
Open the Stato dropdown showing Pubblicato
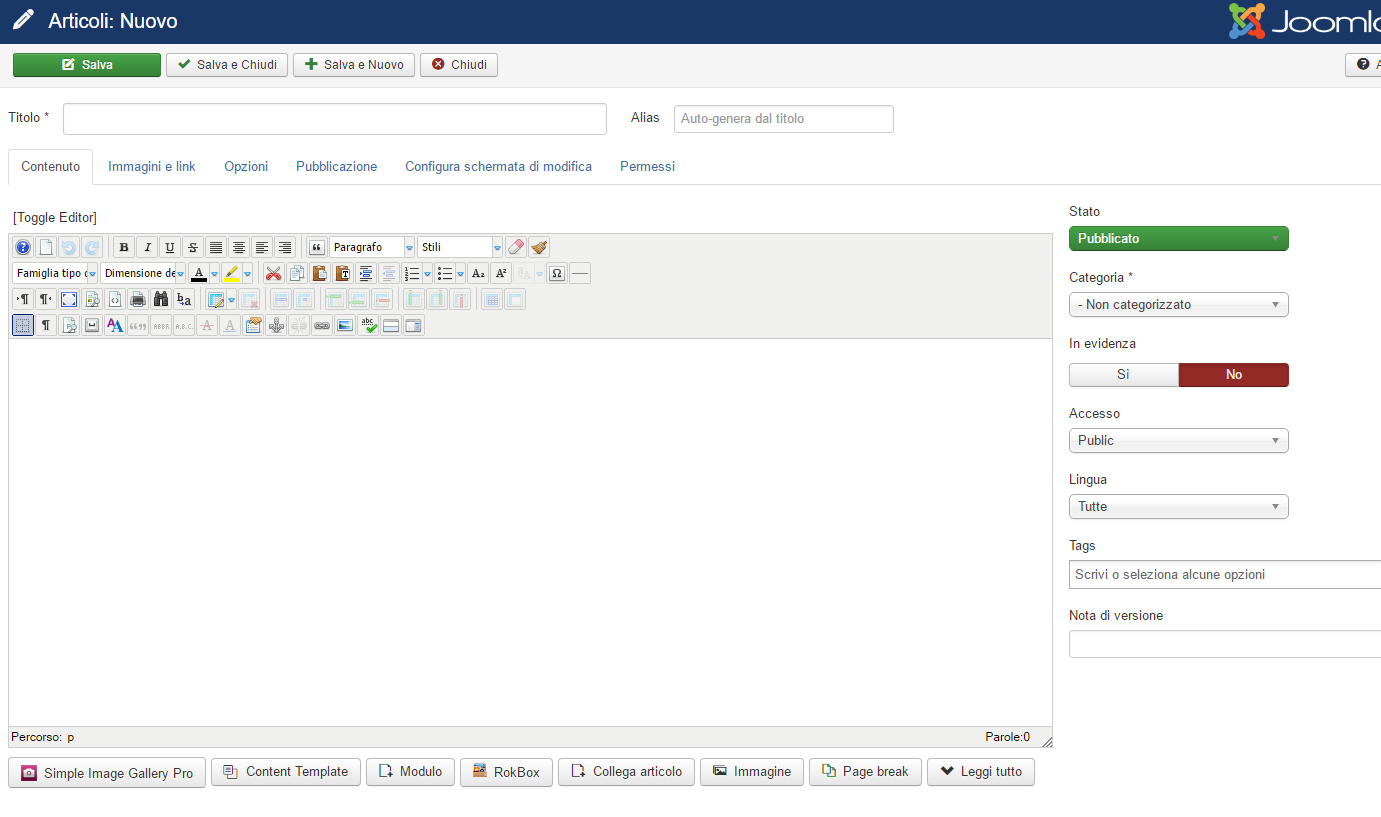(1178, 238)
